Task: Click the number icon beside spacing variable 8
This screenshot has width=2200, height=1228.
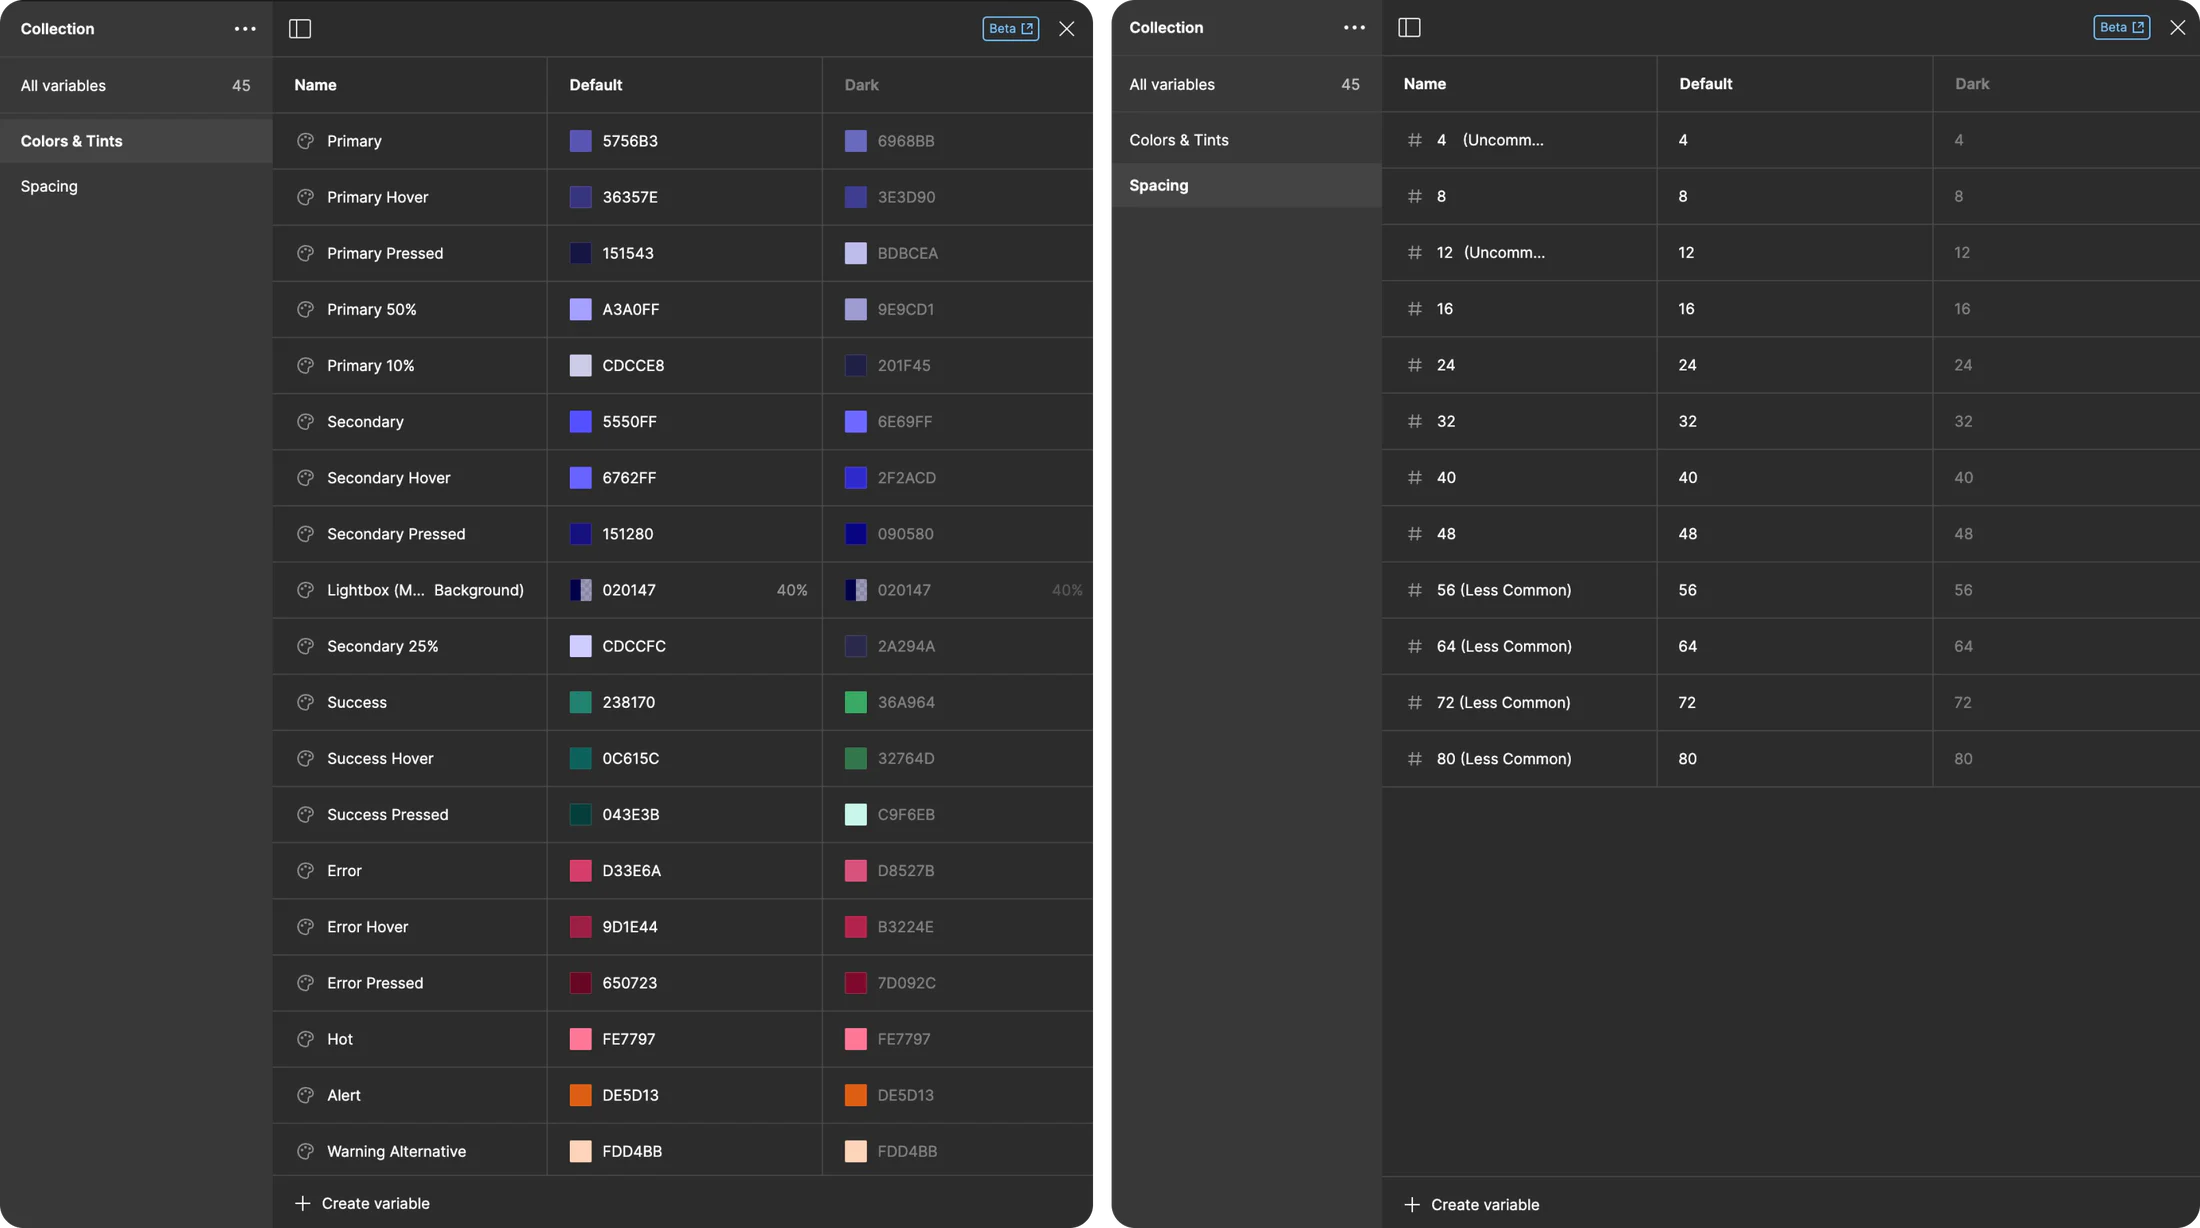Action: (1415, 196)
